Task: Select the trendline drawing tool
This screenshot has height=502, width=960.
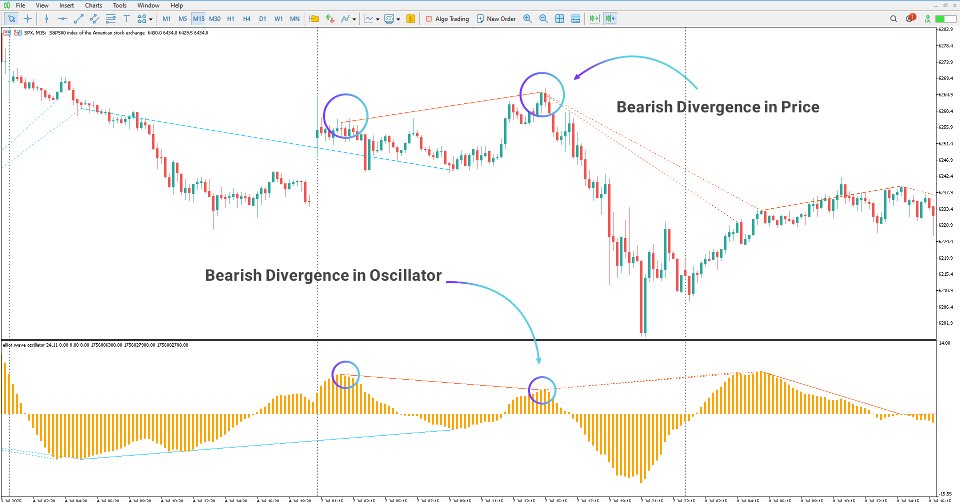Action: (78, 19)
